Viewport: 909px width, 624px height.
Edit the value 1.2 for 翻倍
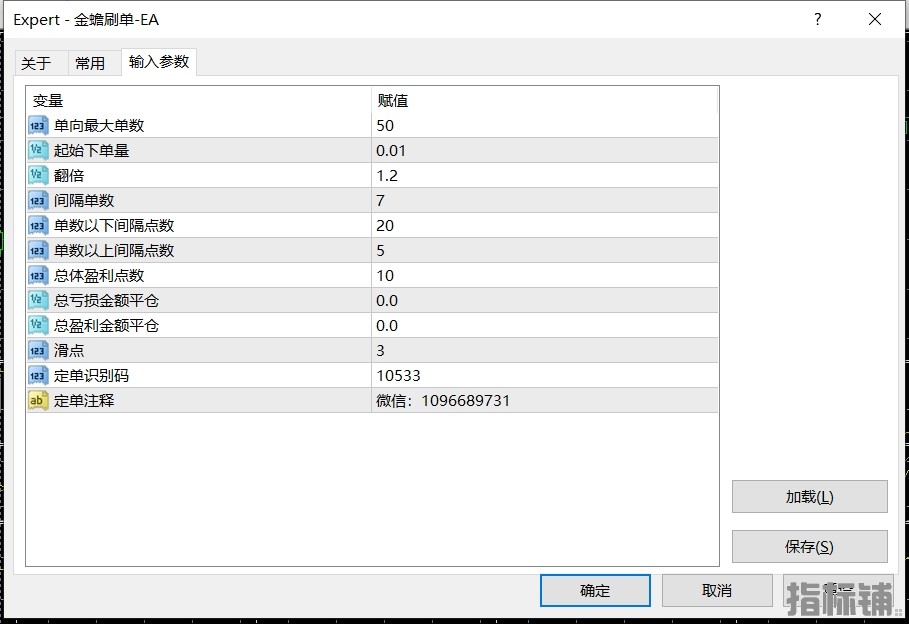click(x=544, y=175)
